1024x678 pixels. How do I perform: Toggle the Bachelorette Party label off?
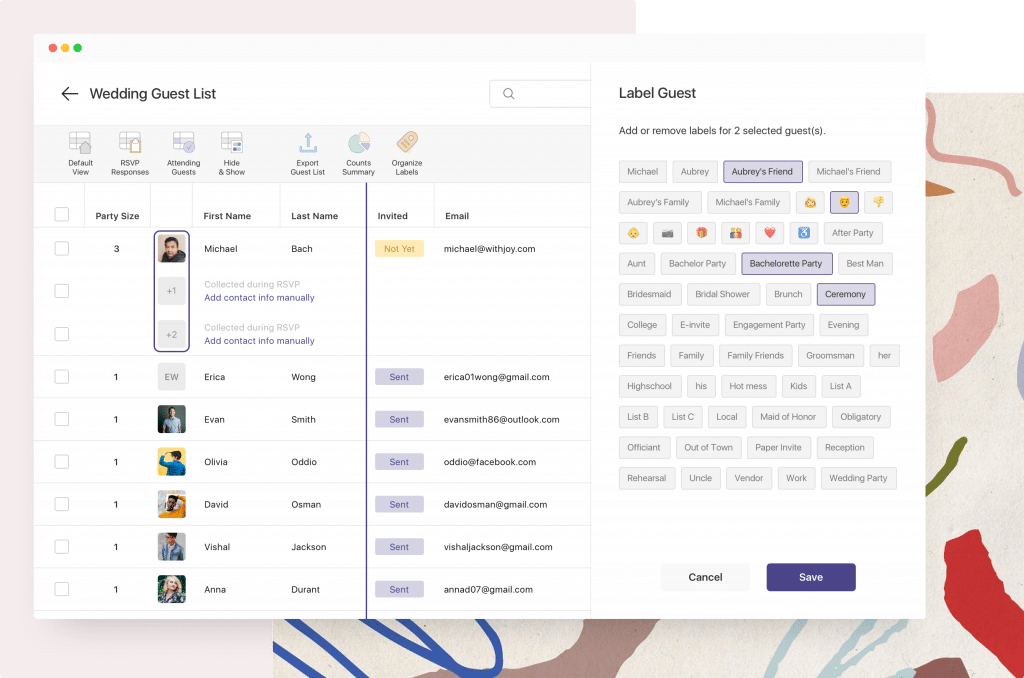(x=785, y=264)
